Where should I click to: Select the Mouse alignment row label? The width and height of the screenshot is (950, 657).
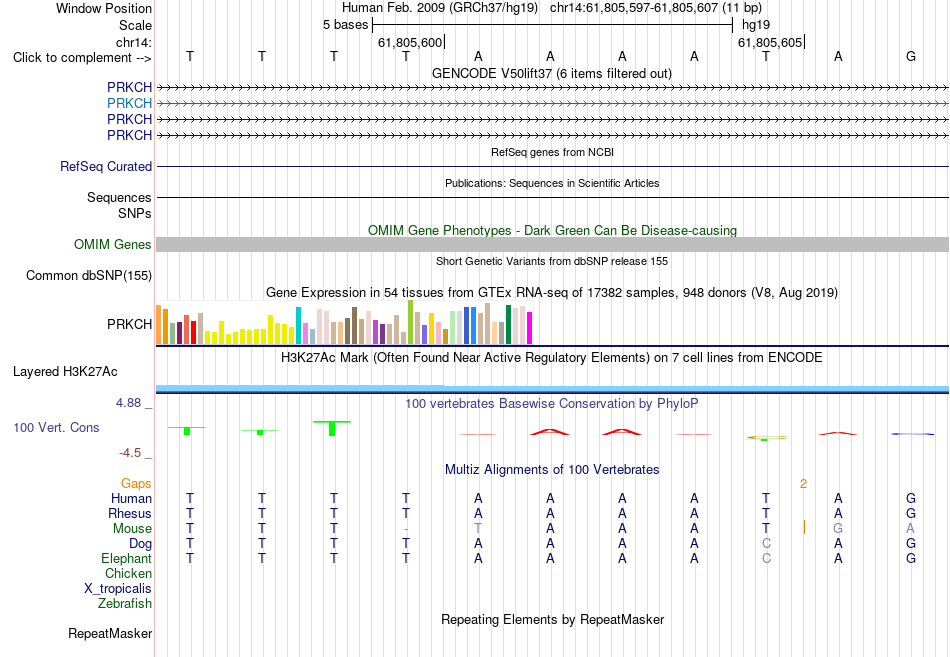(132, 529)
